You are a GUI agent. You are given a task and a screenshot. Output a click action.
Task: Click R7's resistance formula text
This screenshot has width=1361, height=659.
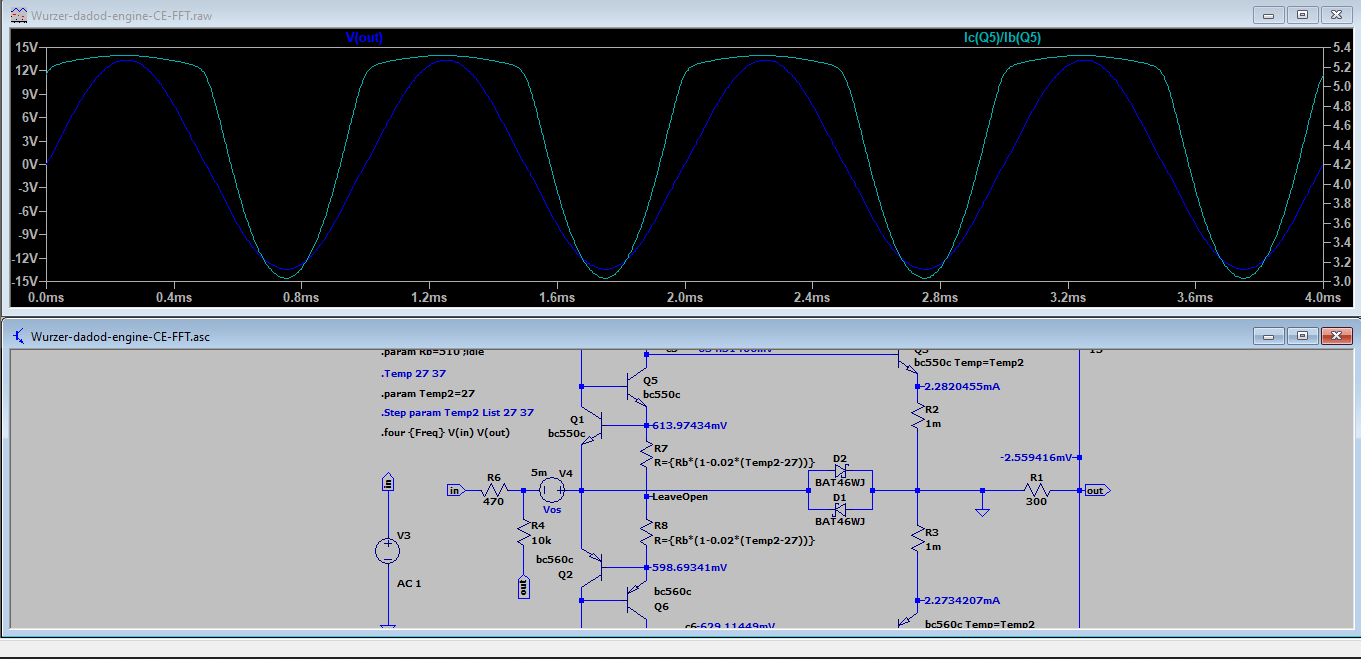(734, 462)
